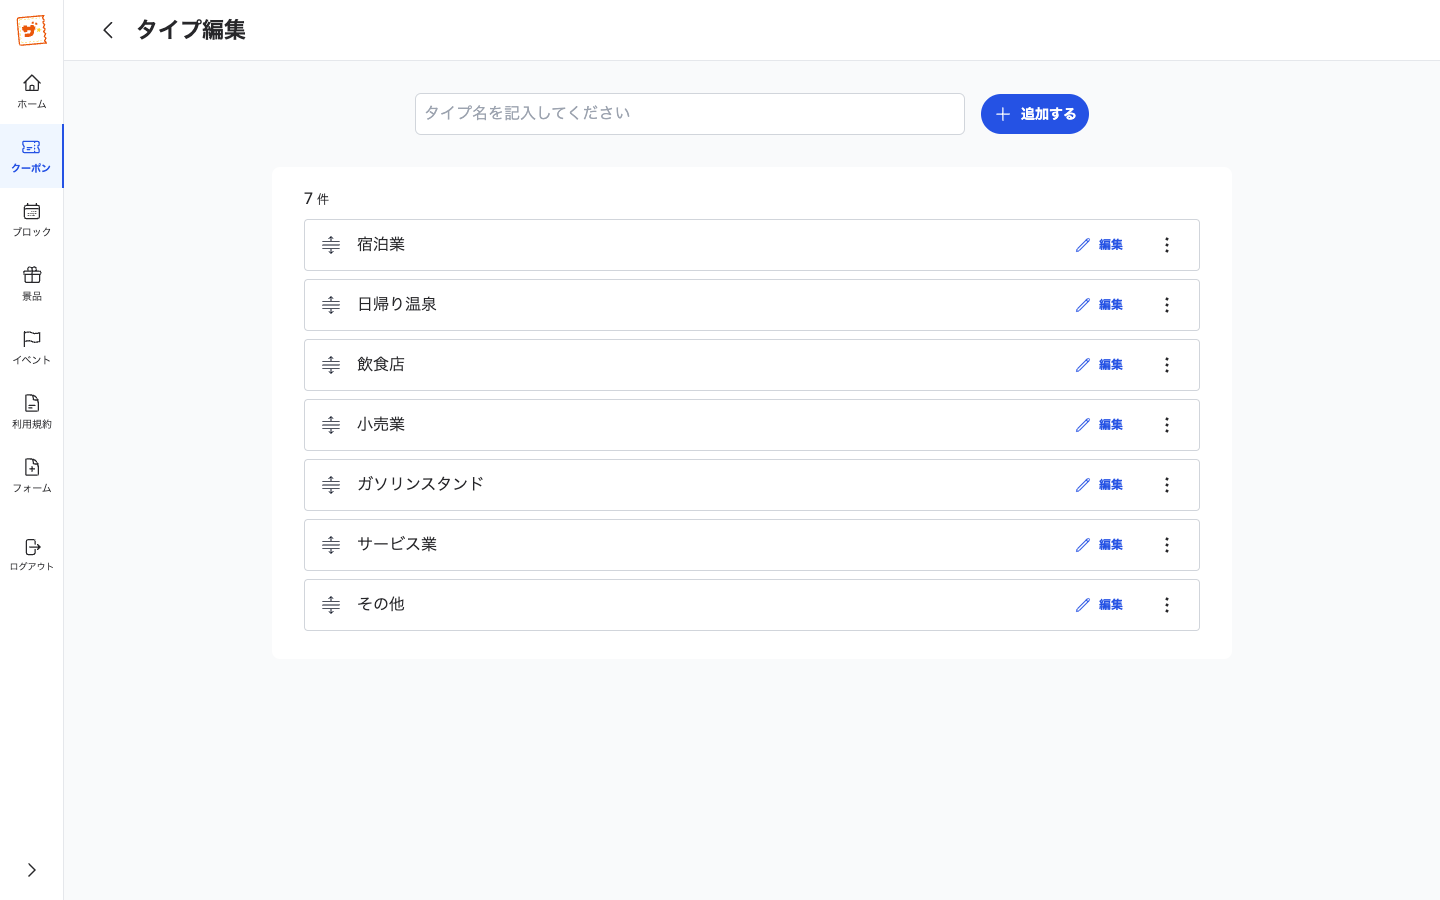Click the 7 件 count text
Image resolution: width=1440 pixels, height=900 pixels.
[x=316, y=198]
